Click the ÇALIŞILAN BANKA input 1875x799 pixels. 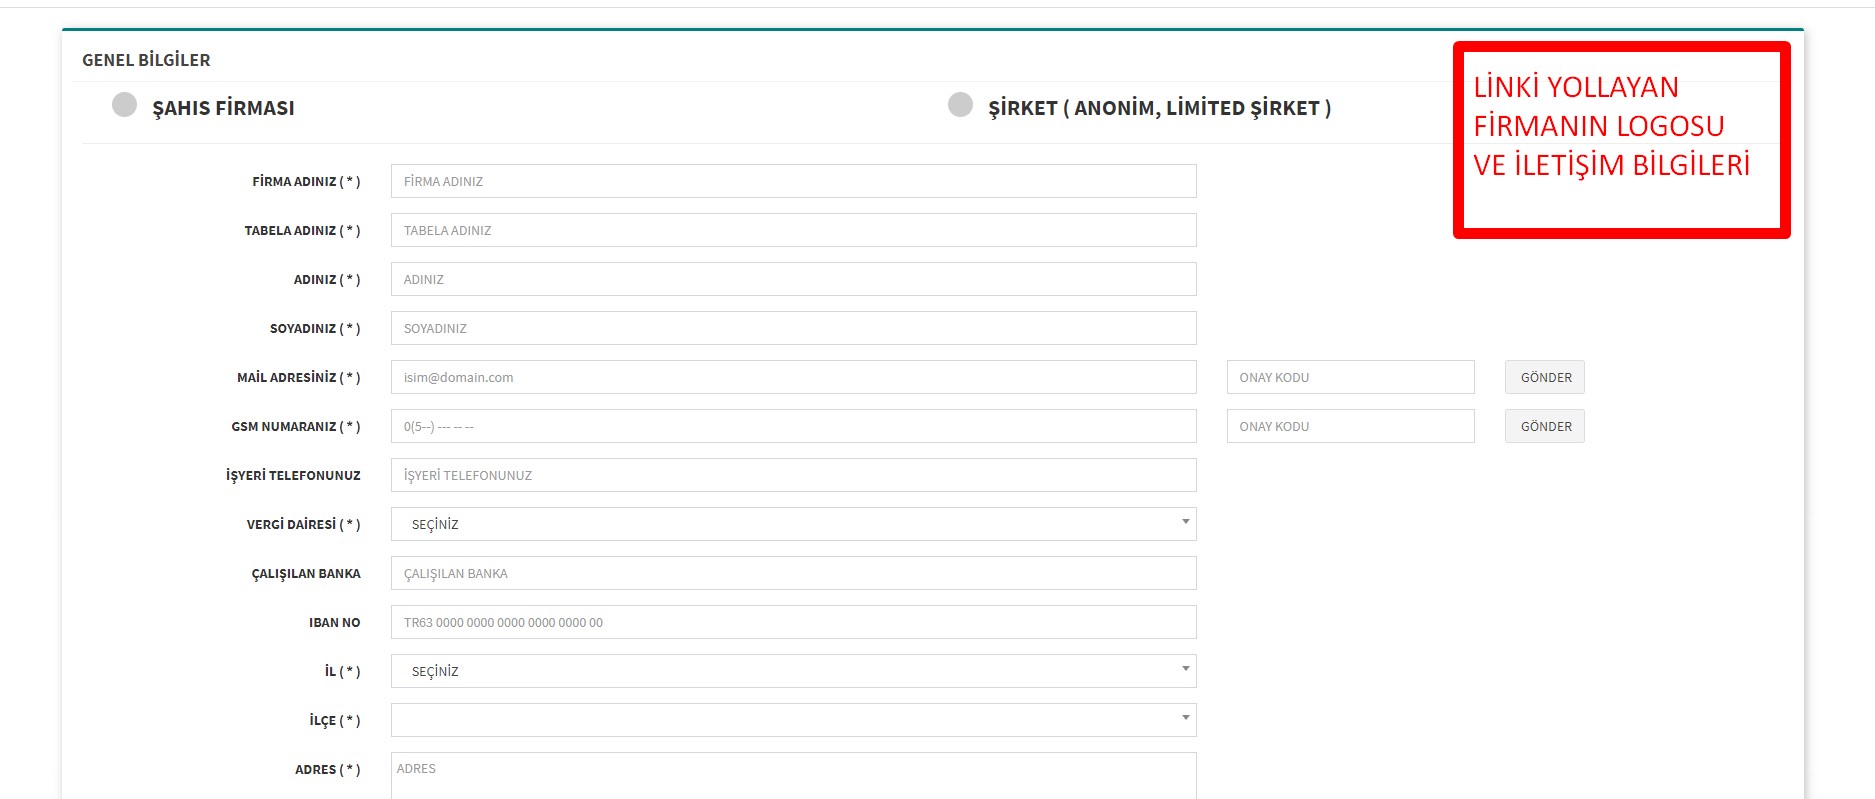[792, 573]
